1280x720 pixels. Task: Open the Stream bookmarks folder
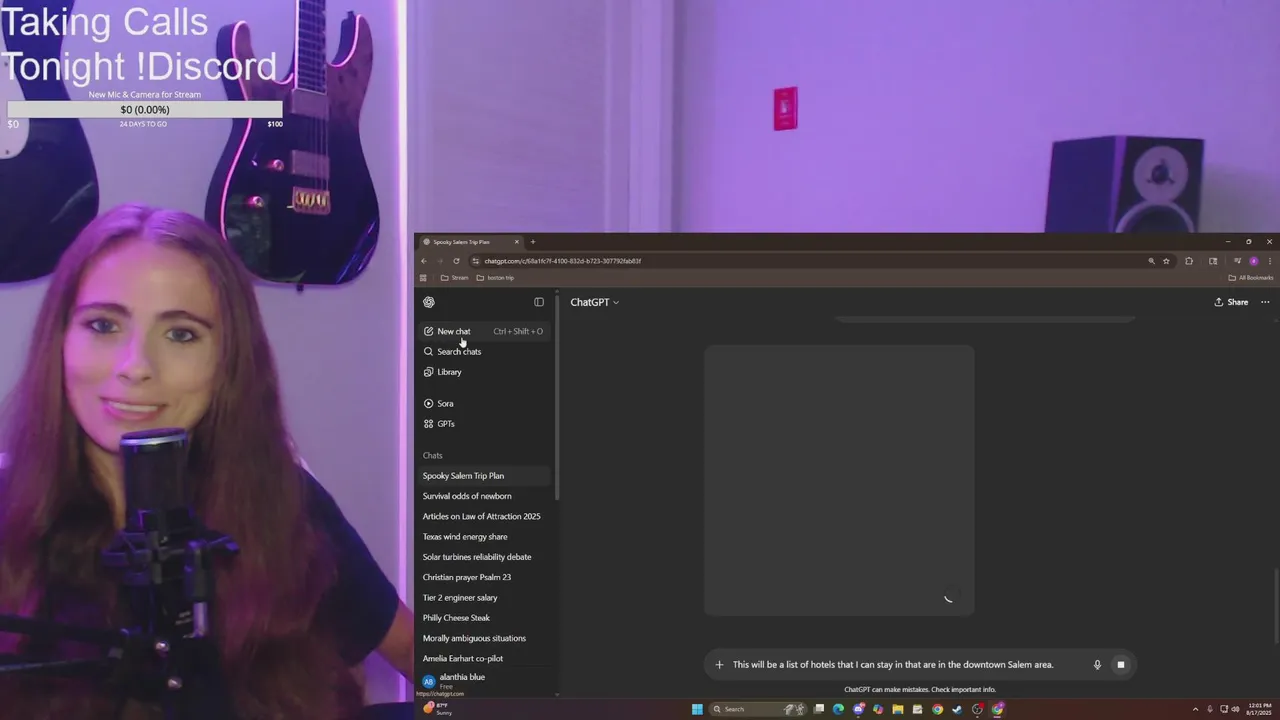[454, 278]
